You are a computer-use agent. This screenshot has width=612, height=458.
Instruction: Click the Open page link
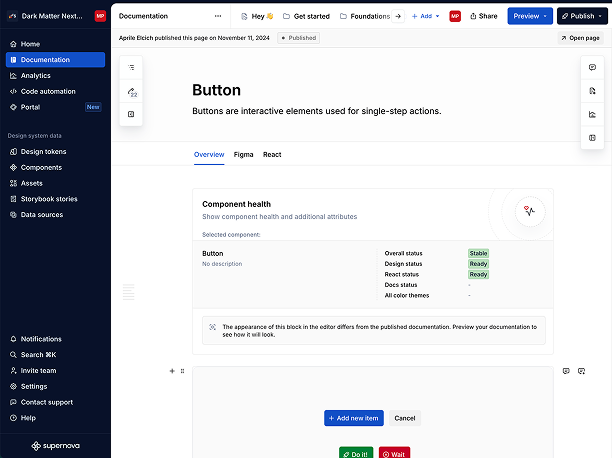(x=580, y=38)
